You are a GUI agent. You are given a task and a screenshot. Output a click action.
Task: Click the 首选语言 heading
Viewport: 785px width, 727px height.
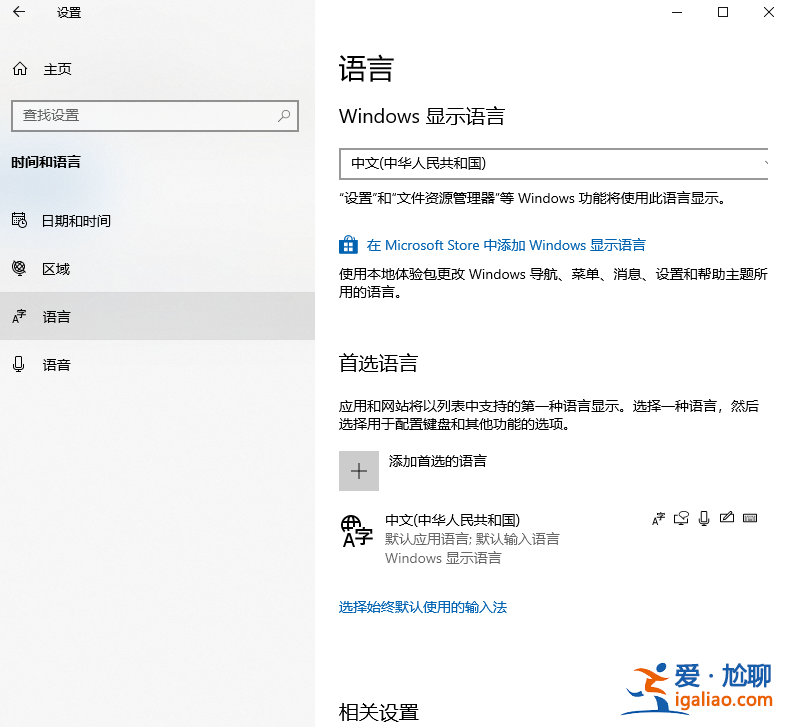click(378, 364)
